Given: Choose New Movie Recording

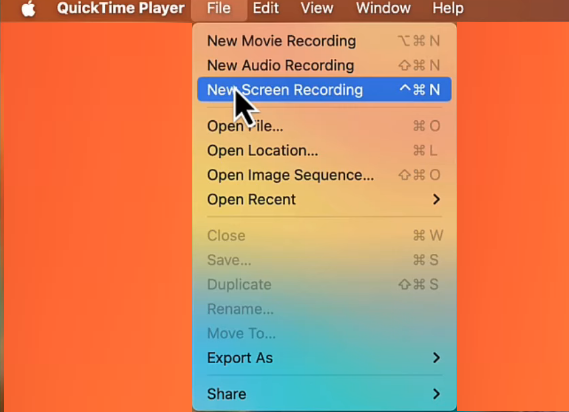Looking at the screenshot, I should (324, 41).
